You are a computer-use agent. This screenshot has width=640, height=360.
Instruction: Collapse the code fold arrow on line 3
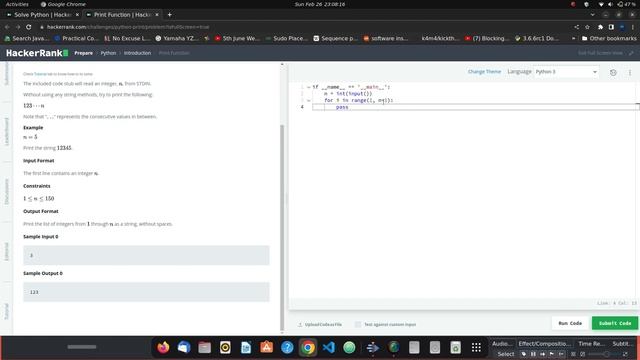point(309,100)
